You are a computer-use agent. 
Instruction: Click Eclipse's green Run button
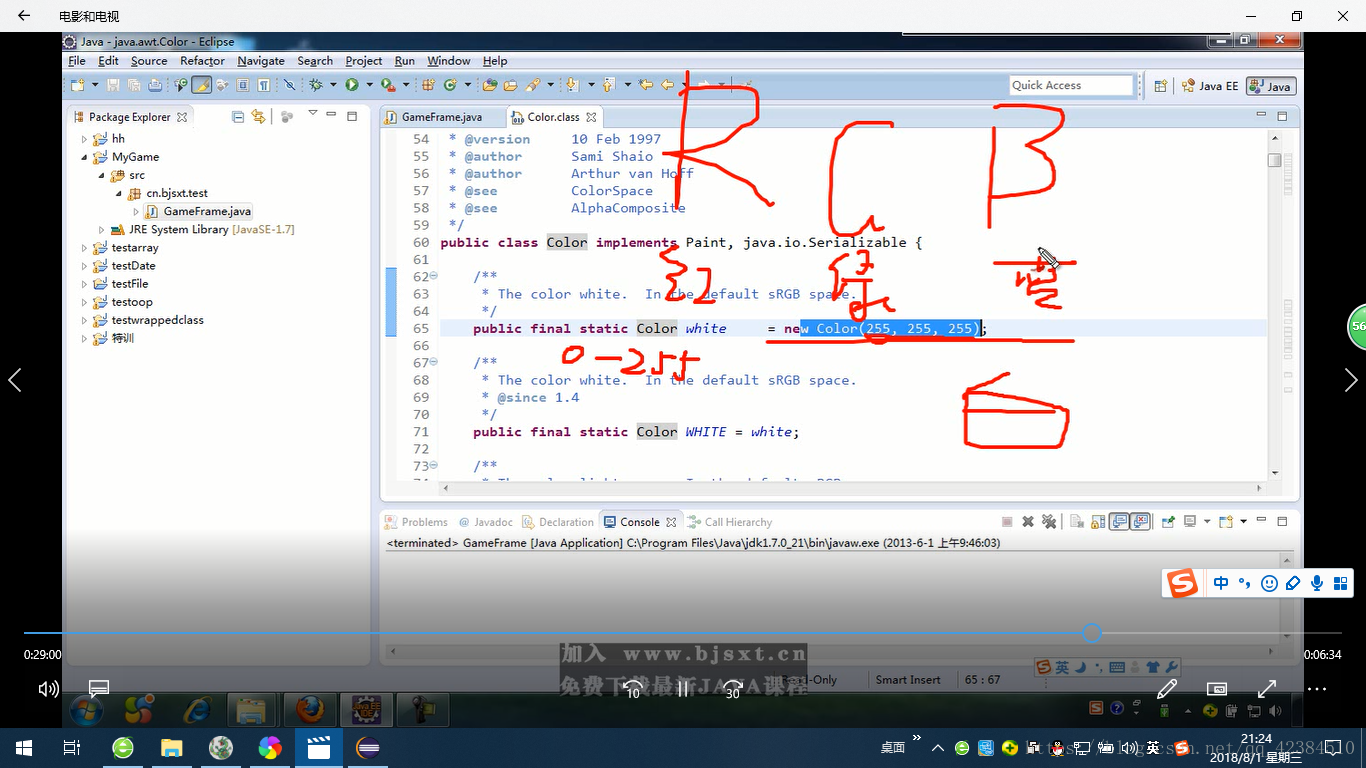click(x=352, y=86)
